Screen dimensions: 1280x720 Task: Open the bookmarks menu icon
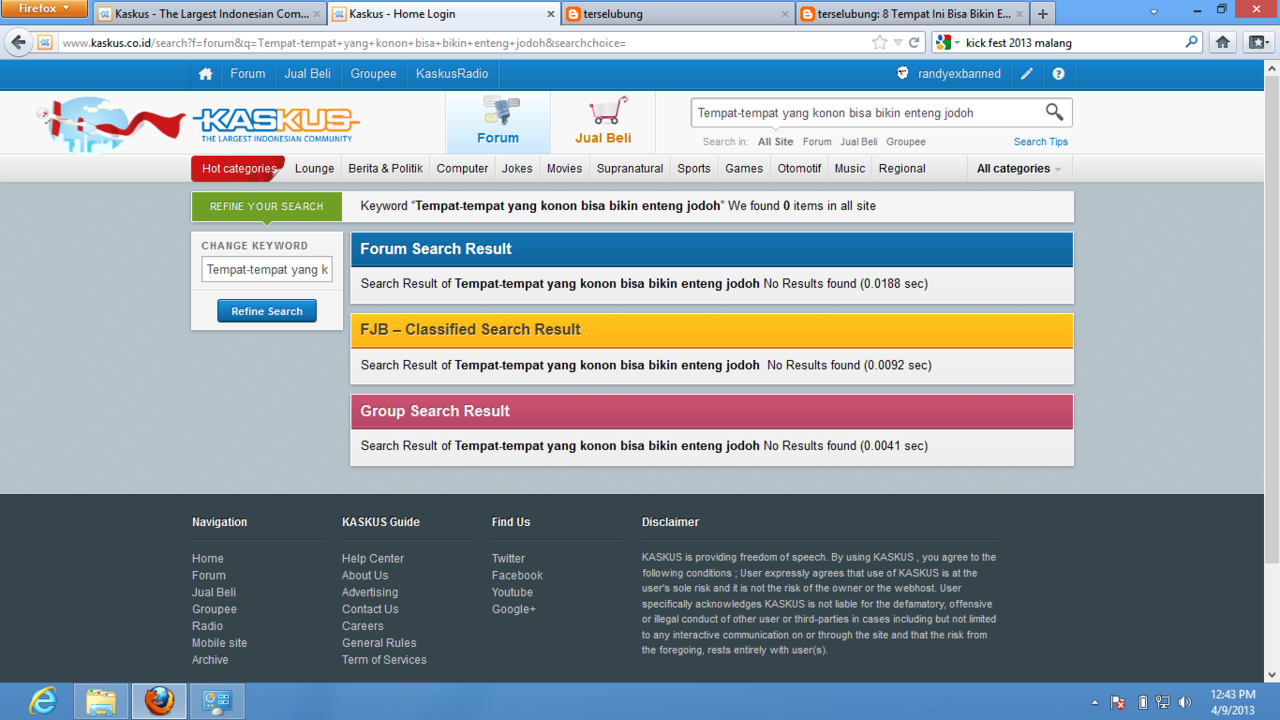pos(1258,43)
